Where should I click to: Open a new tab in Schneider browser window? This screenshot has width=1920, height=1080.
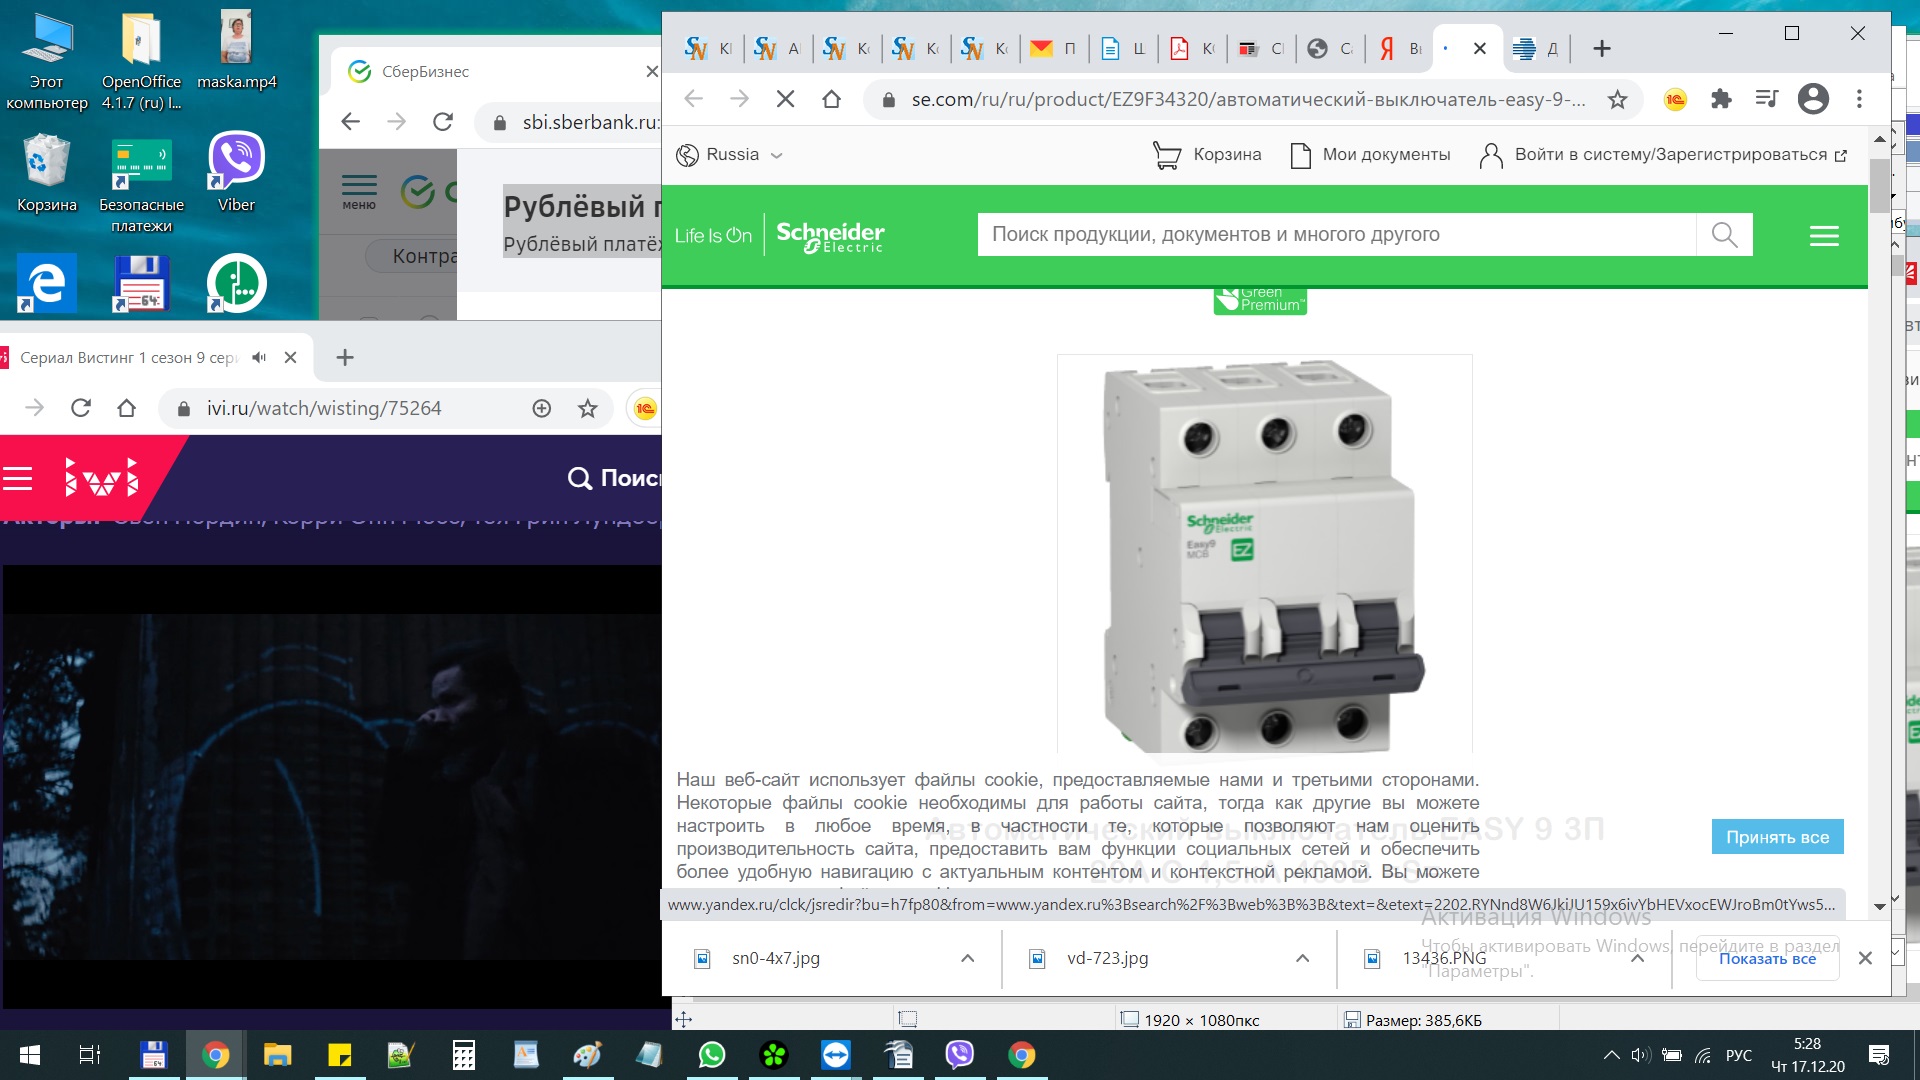click(1601, 48)
